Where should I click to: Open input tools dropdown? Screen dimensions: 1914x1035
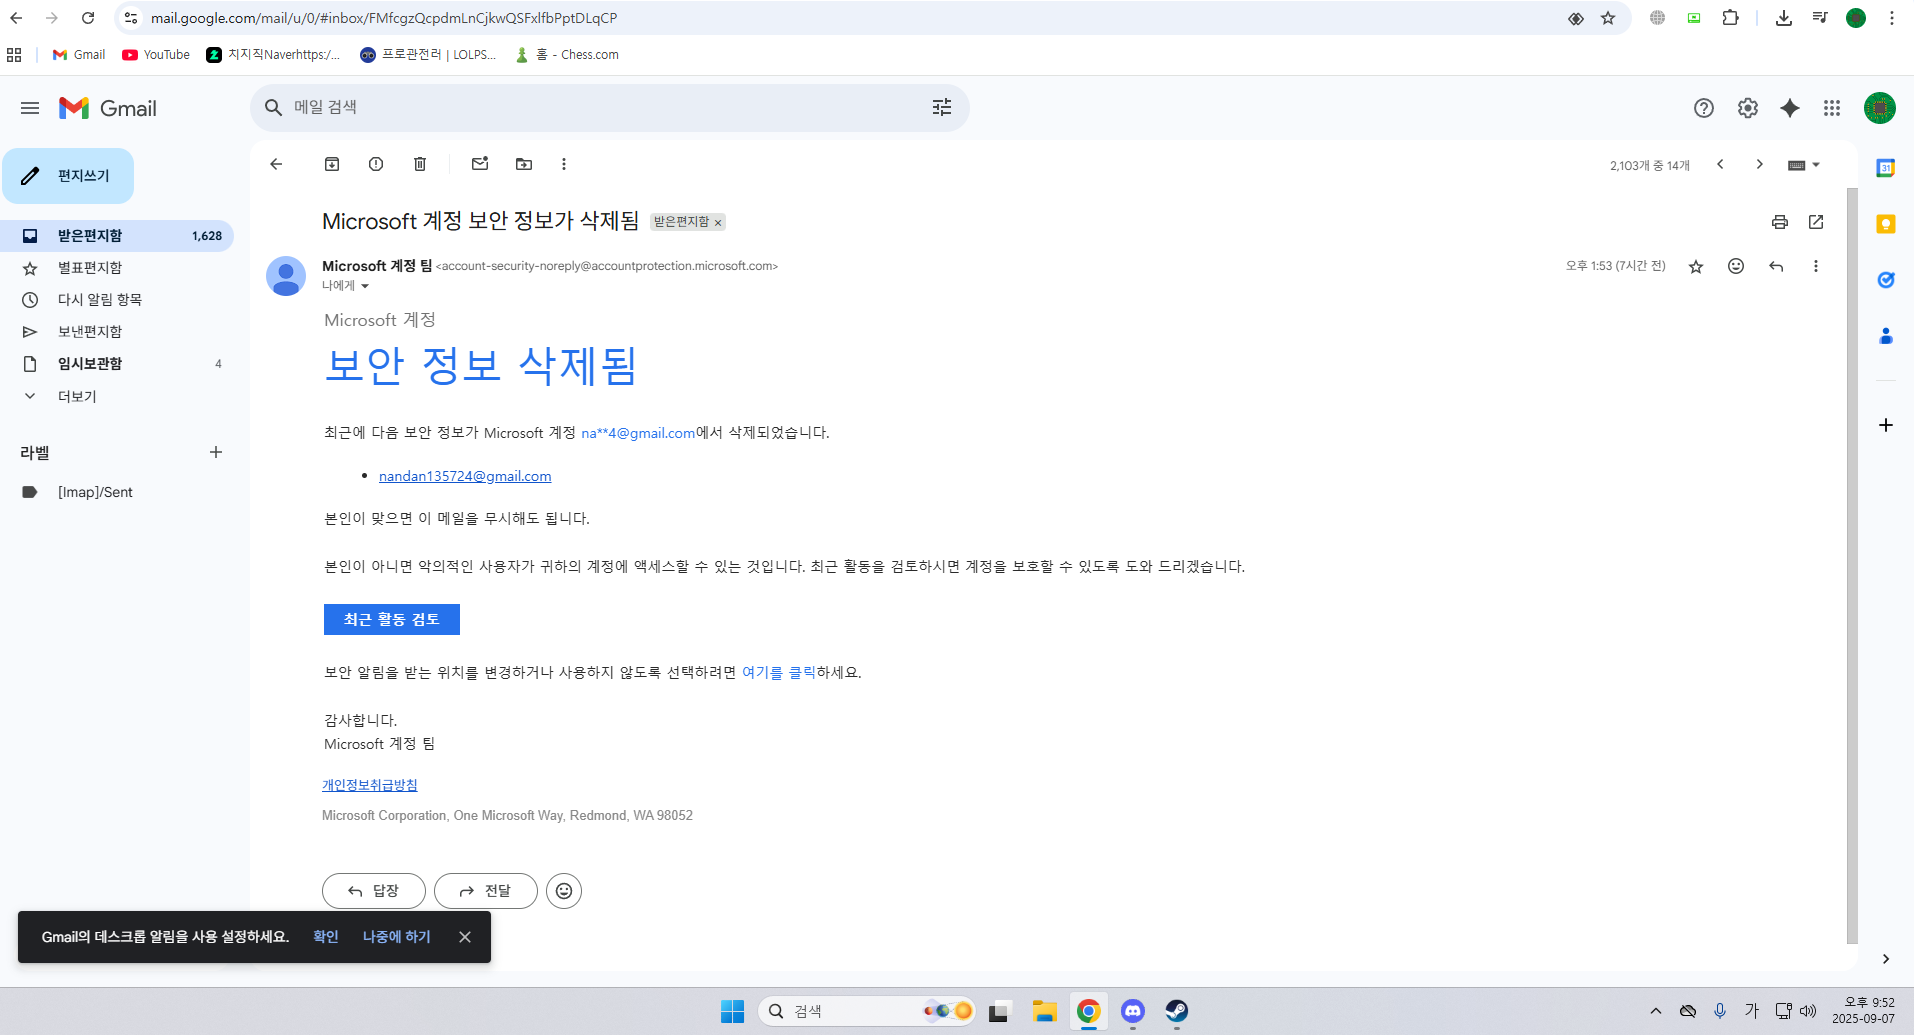1804,165
